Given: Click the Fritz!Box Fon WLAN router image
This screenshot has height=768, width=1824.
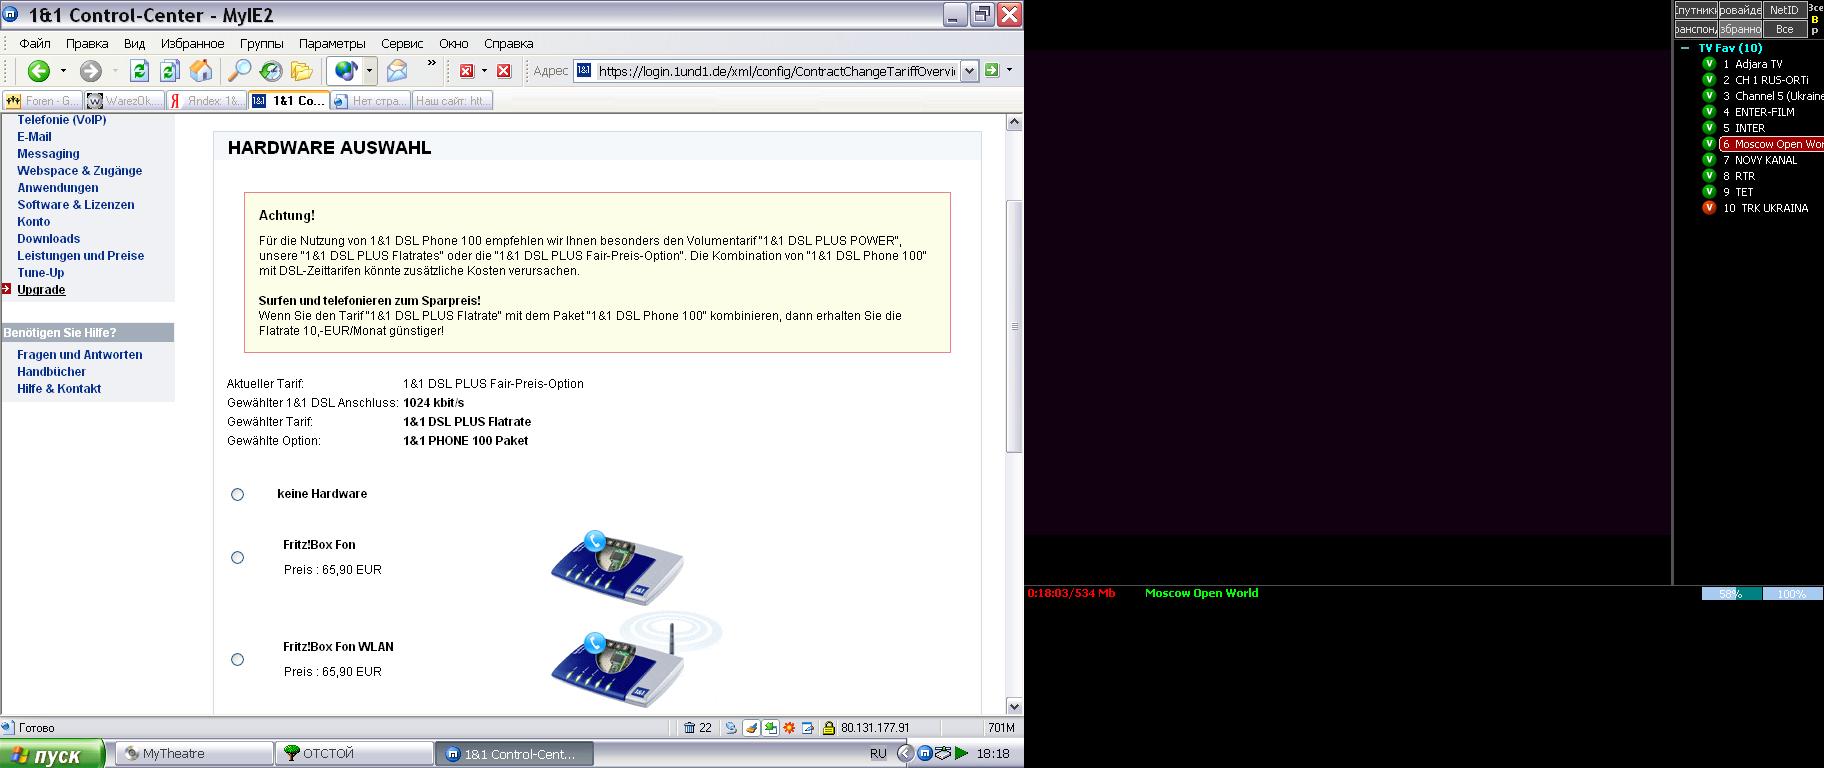Looking at the screenshot, I should pyautogui.click(x=634, y=662).
